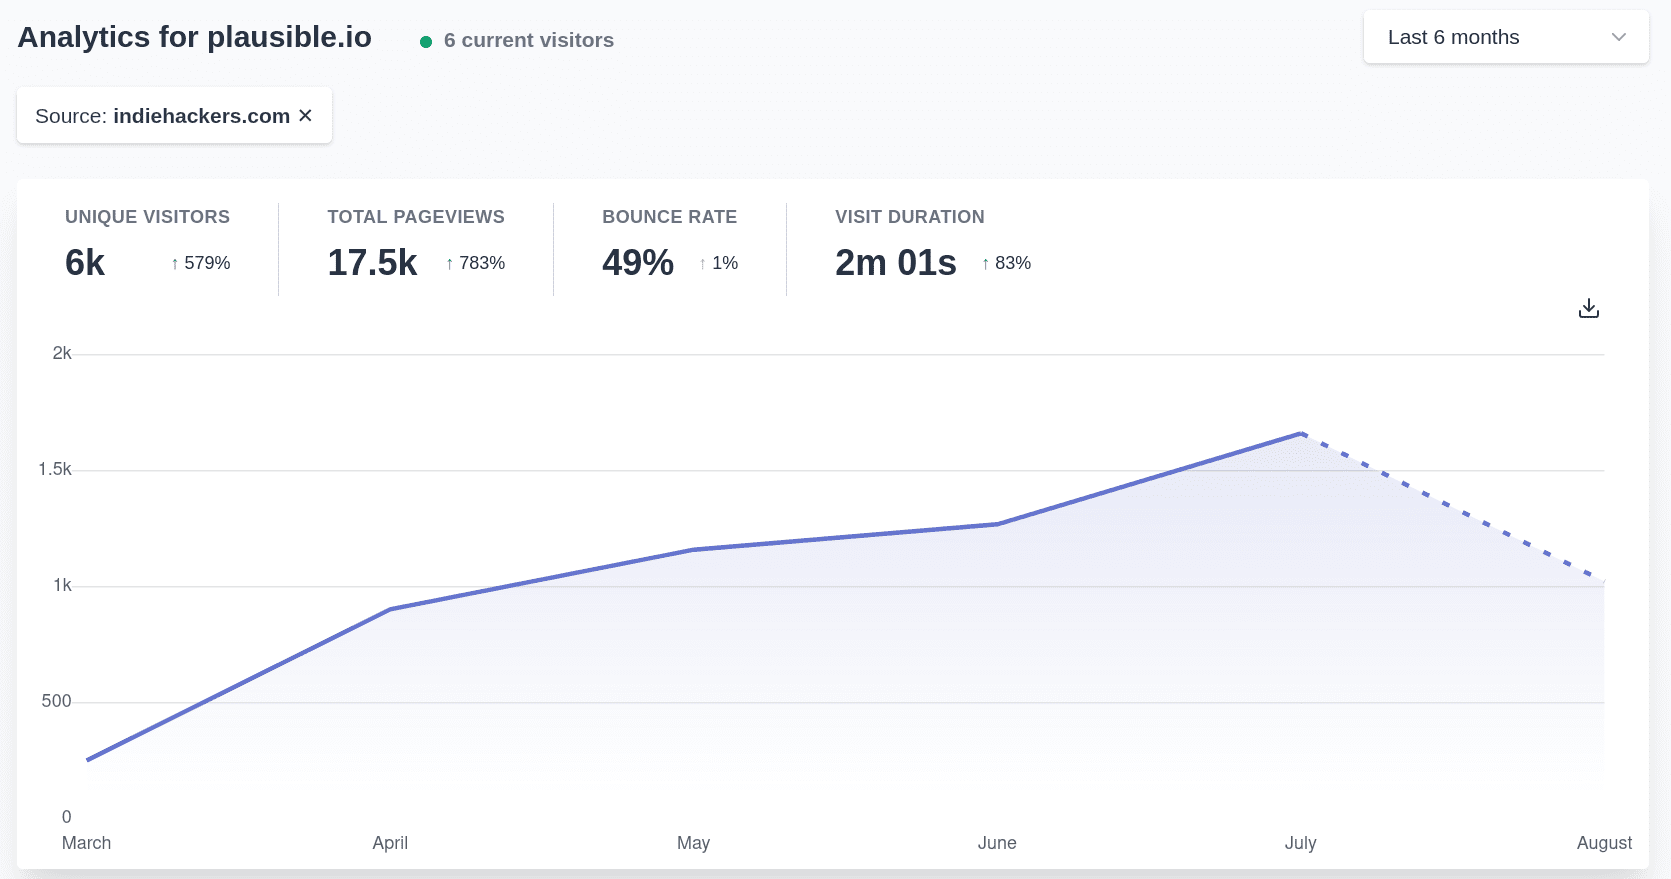
Task: Click the 49% bounce rate number
Action: 638,263
